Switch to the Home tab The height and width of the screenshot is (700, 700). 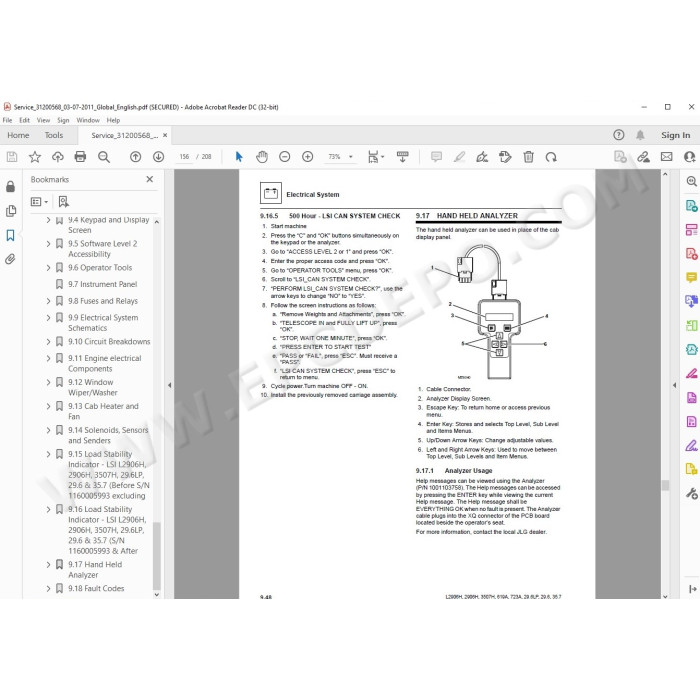click(x=18, y=135)
